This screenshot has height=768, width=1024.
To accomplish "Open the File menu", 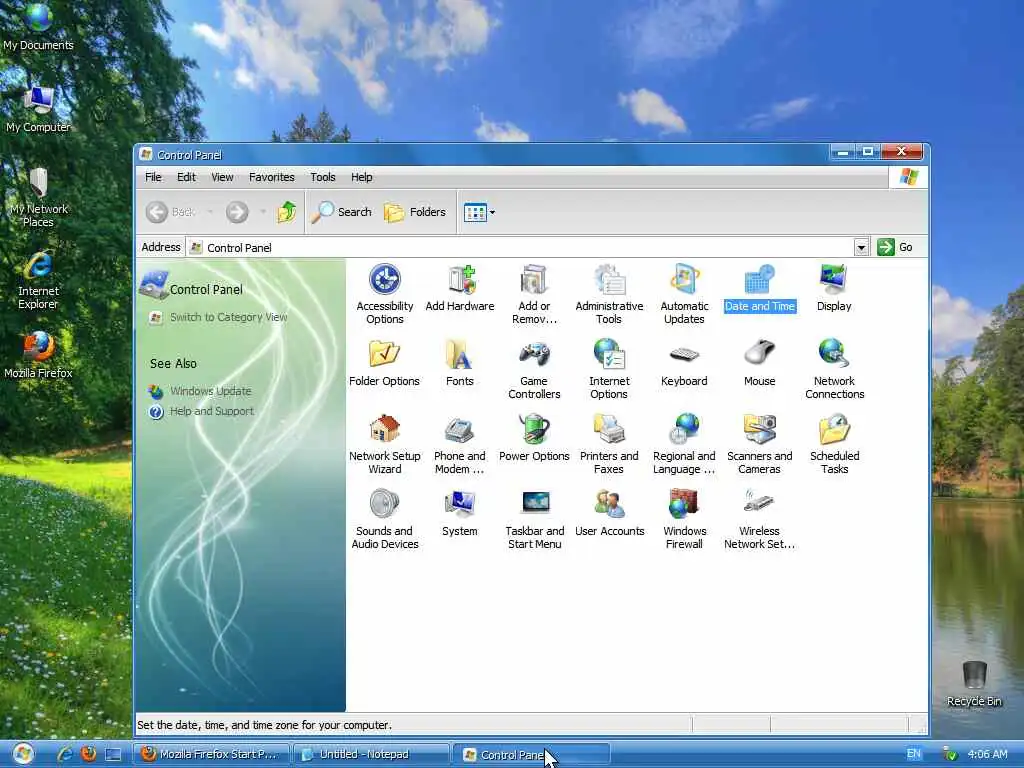I will tap(153, 177).
